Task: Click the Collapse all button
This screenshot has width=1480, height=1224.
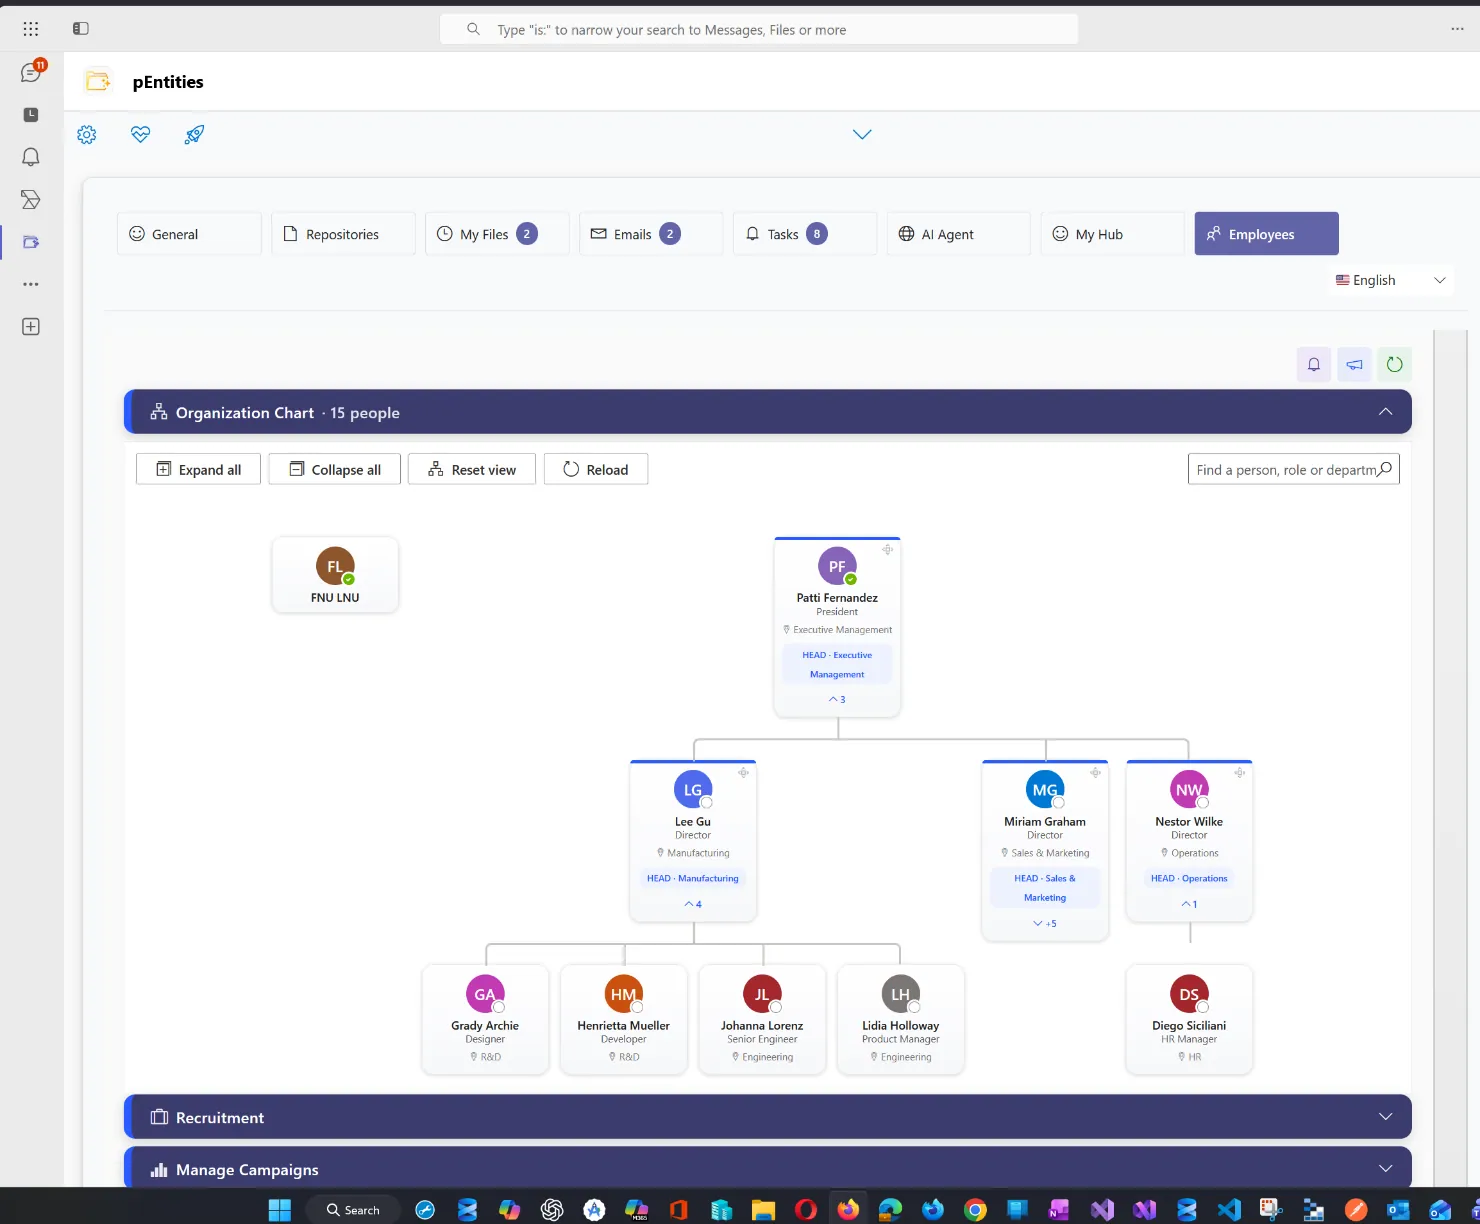Action: (x=335, y=469)
